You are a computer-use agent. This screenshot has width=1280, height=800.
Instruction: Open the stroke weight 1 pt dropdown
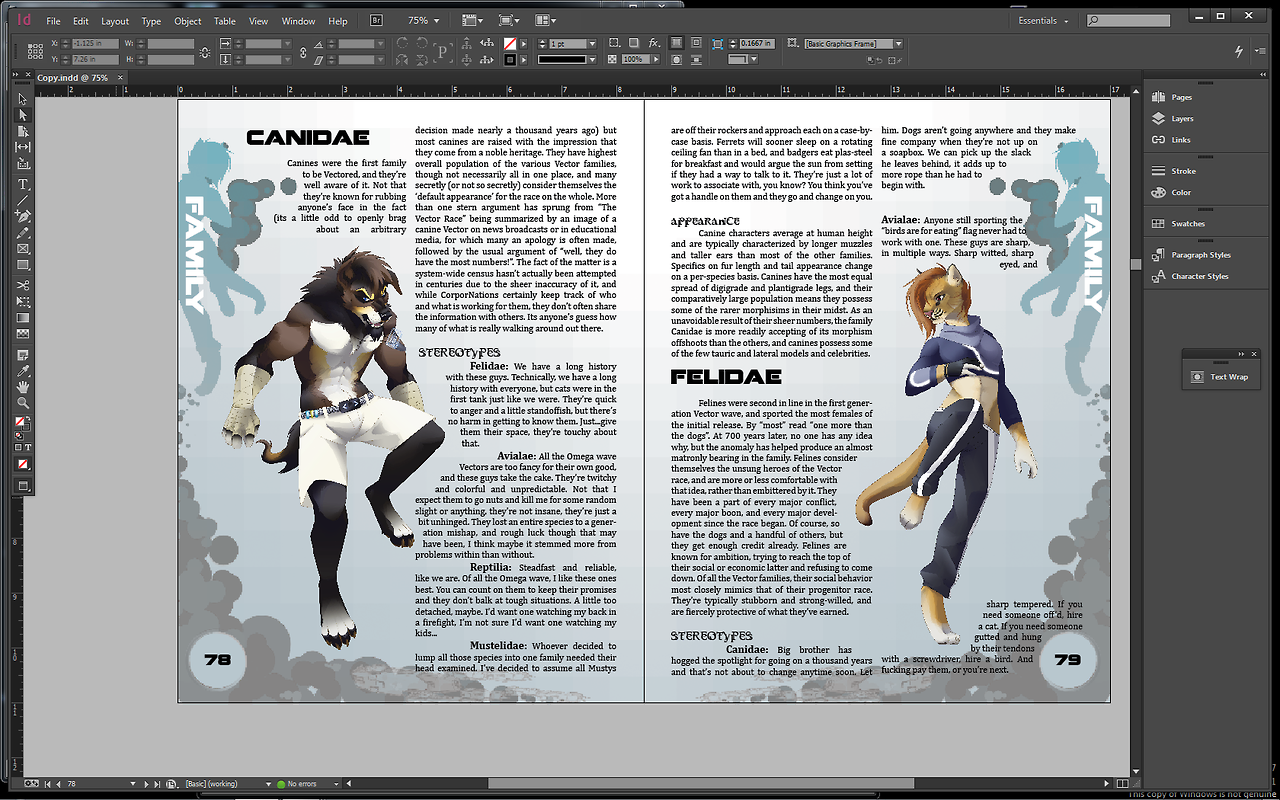(x=592, y=44)
